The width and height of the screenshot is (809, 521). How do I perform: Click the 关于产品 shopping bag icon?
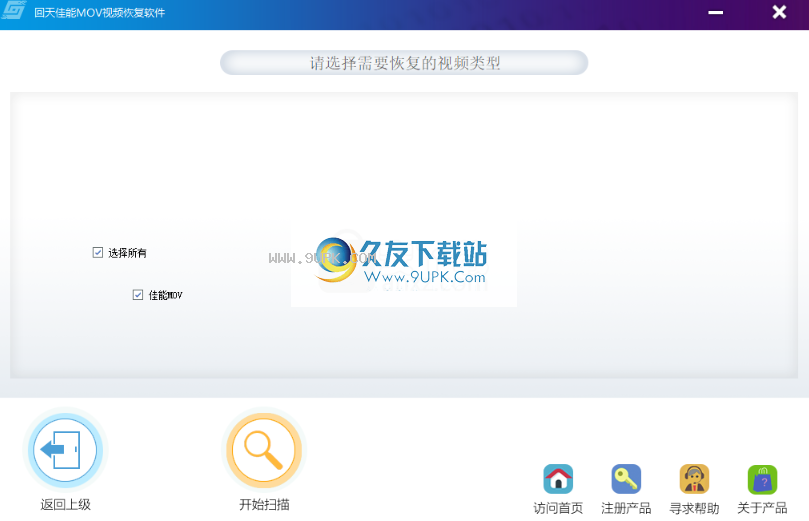click(762, 479)
